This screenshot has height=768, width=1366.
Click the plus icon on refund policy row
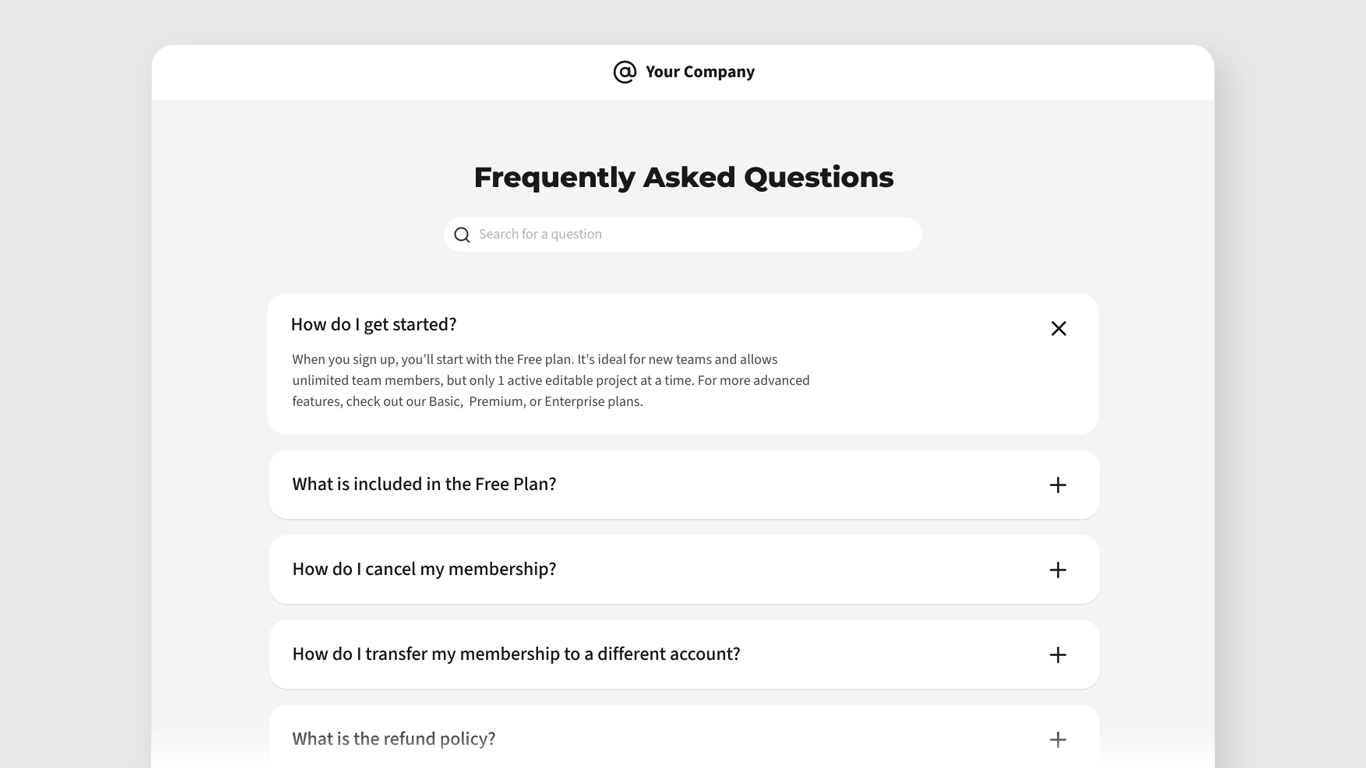point(1057,739)
